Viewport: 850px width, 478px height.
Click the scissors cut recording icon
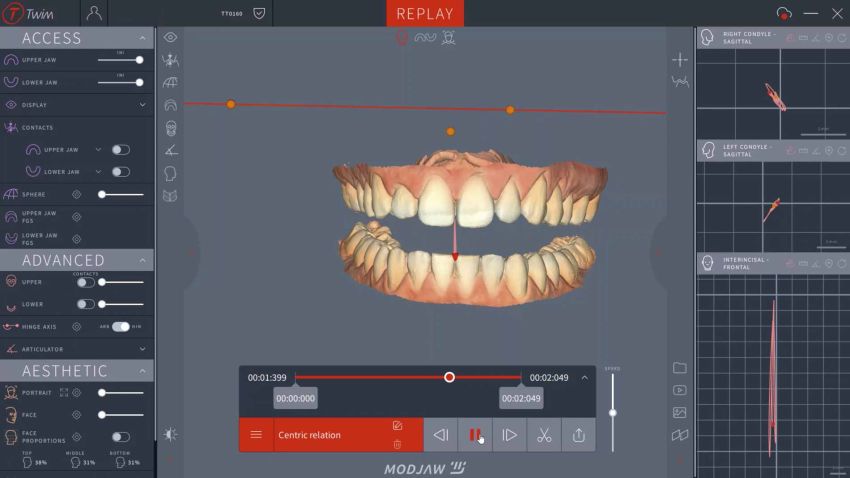[x=544, y=435]
